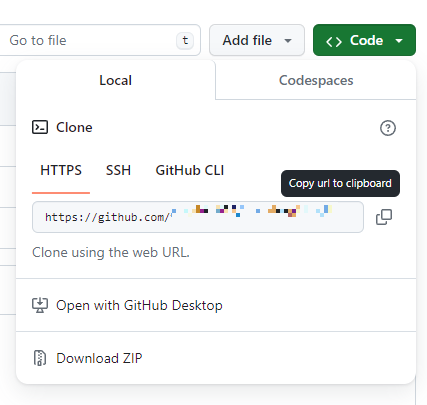The width and height of the screenshot is (427, 405).
Task: Switch to the Local tab
Action: [x=116, y=80]
